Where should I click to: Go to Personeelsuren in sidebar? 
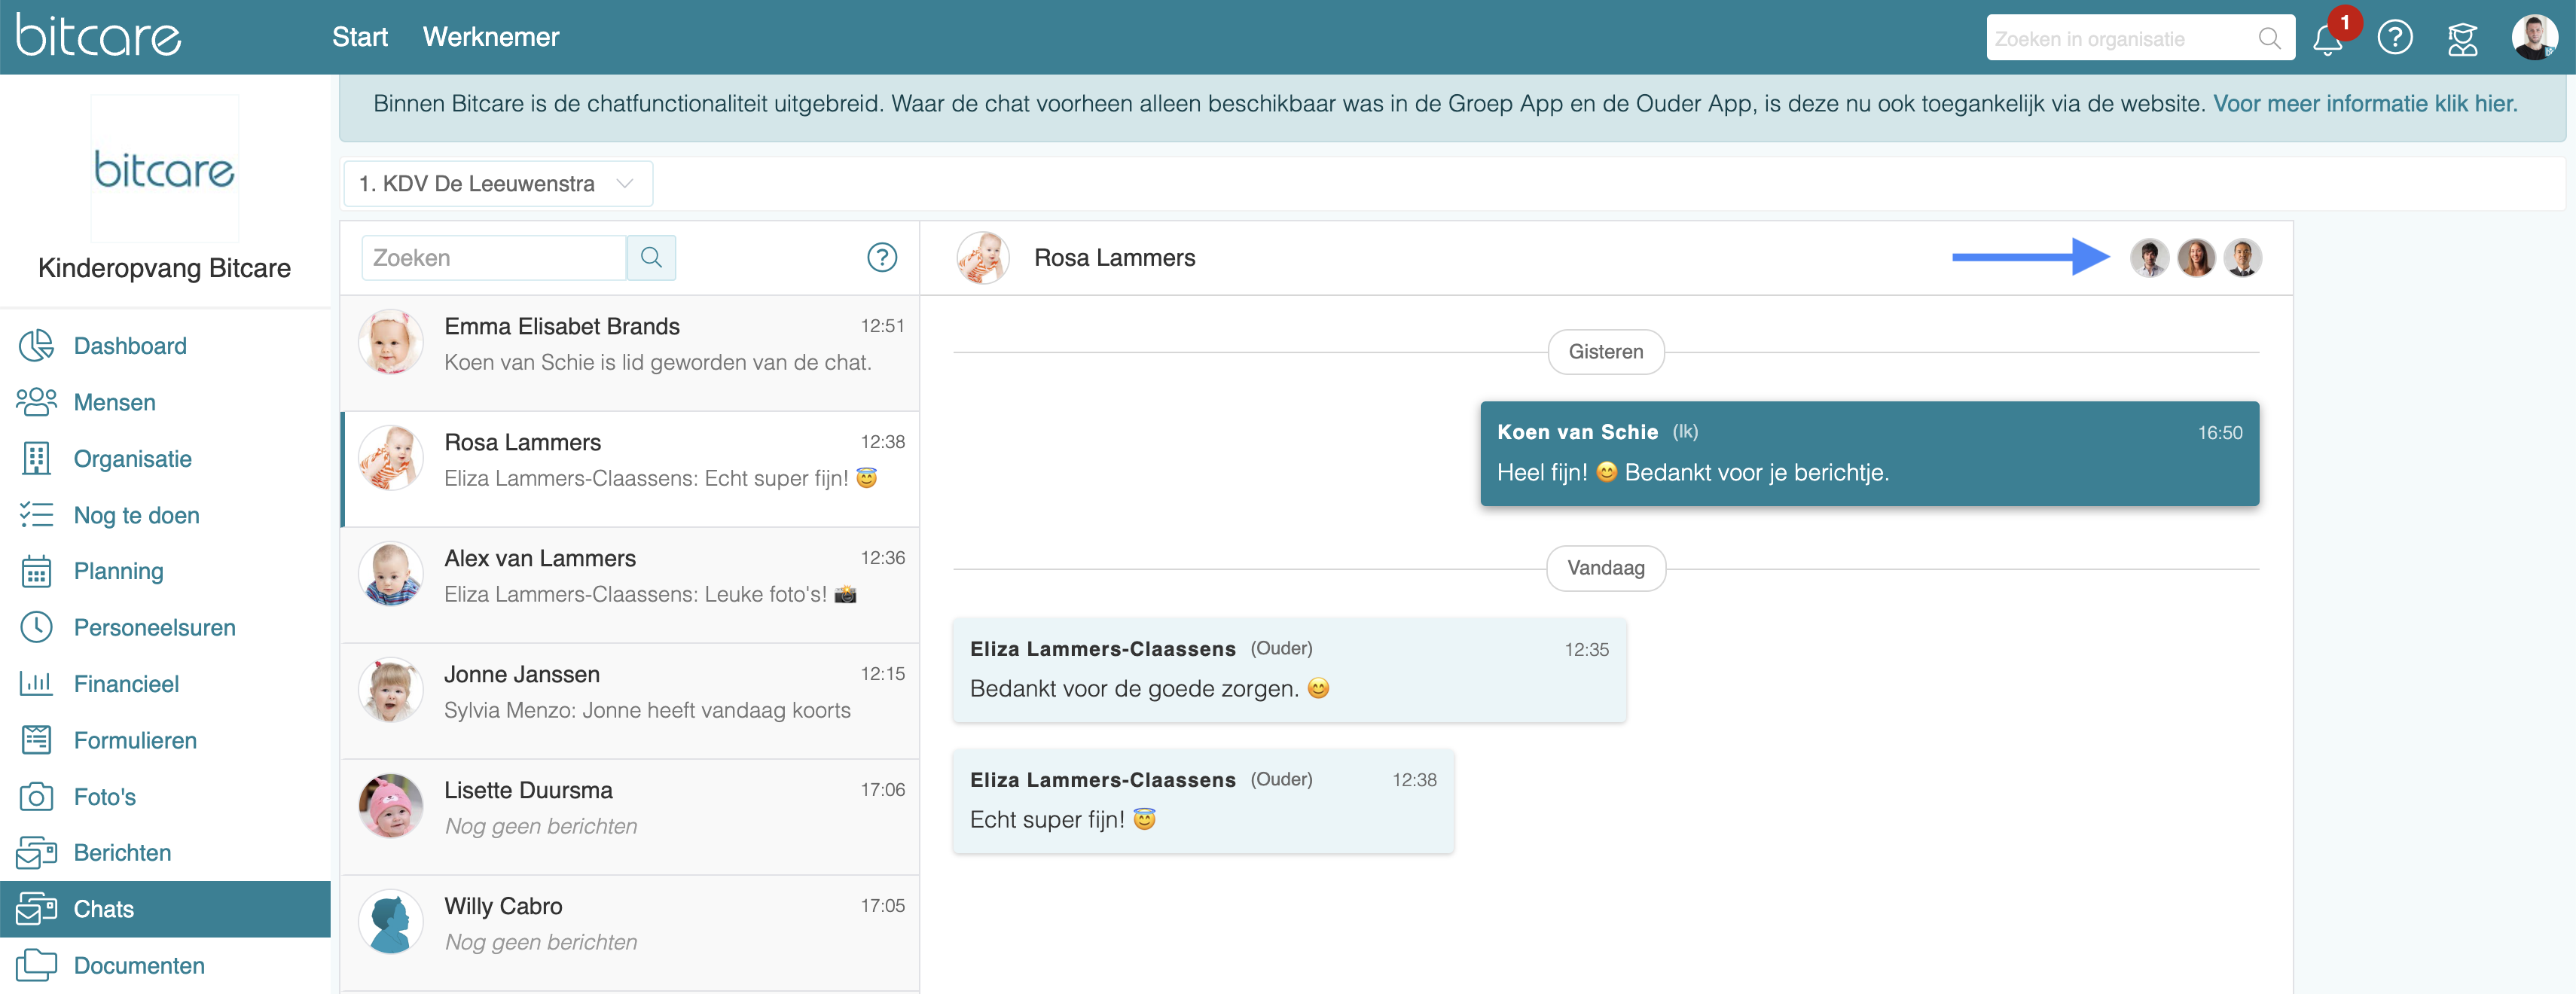pos(154,627)
